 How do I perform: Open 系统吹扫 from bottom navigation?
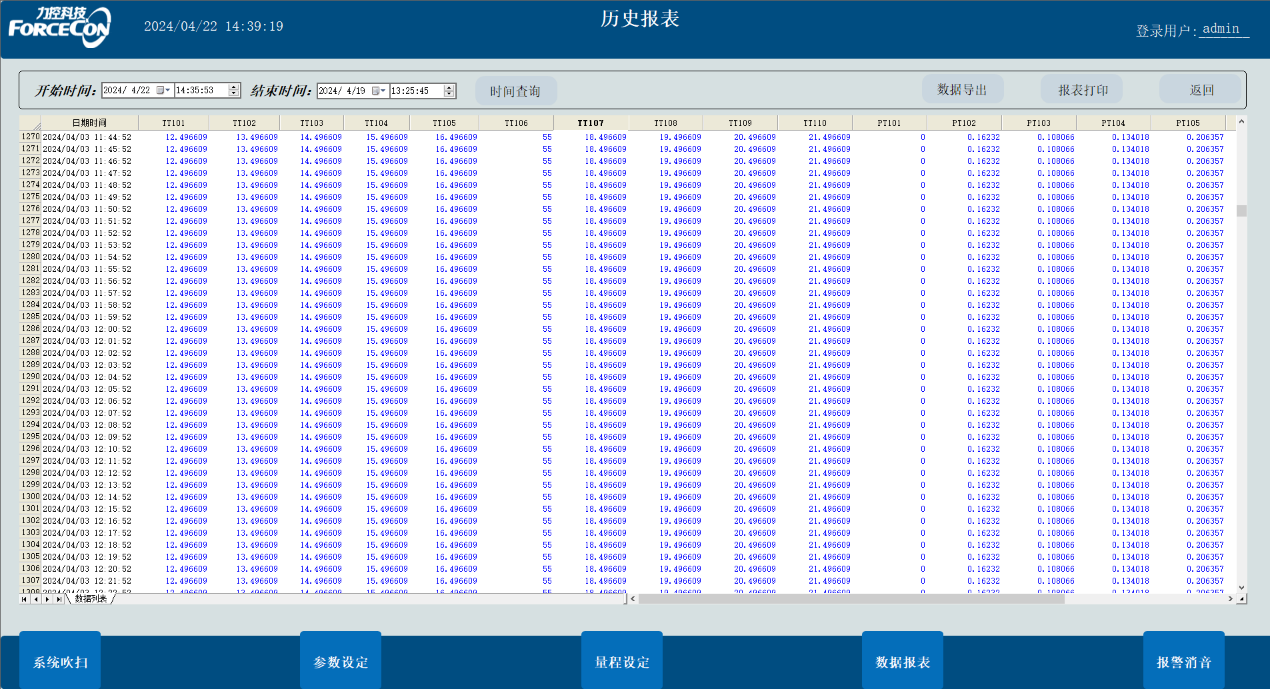60,662
